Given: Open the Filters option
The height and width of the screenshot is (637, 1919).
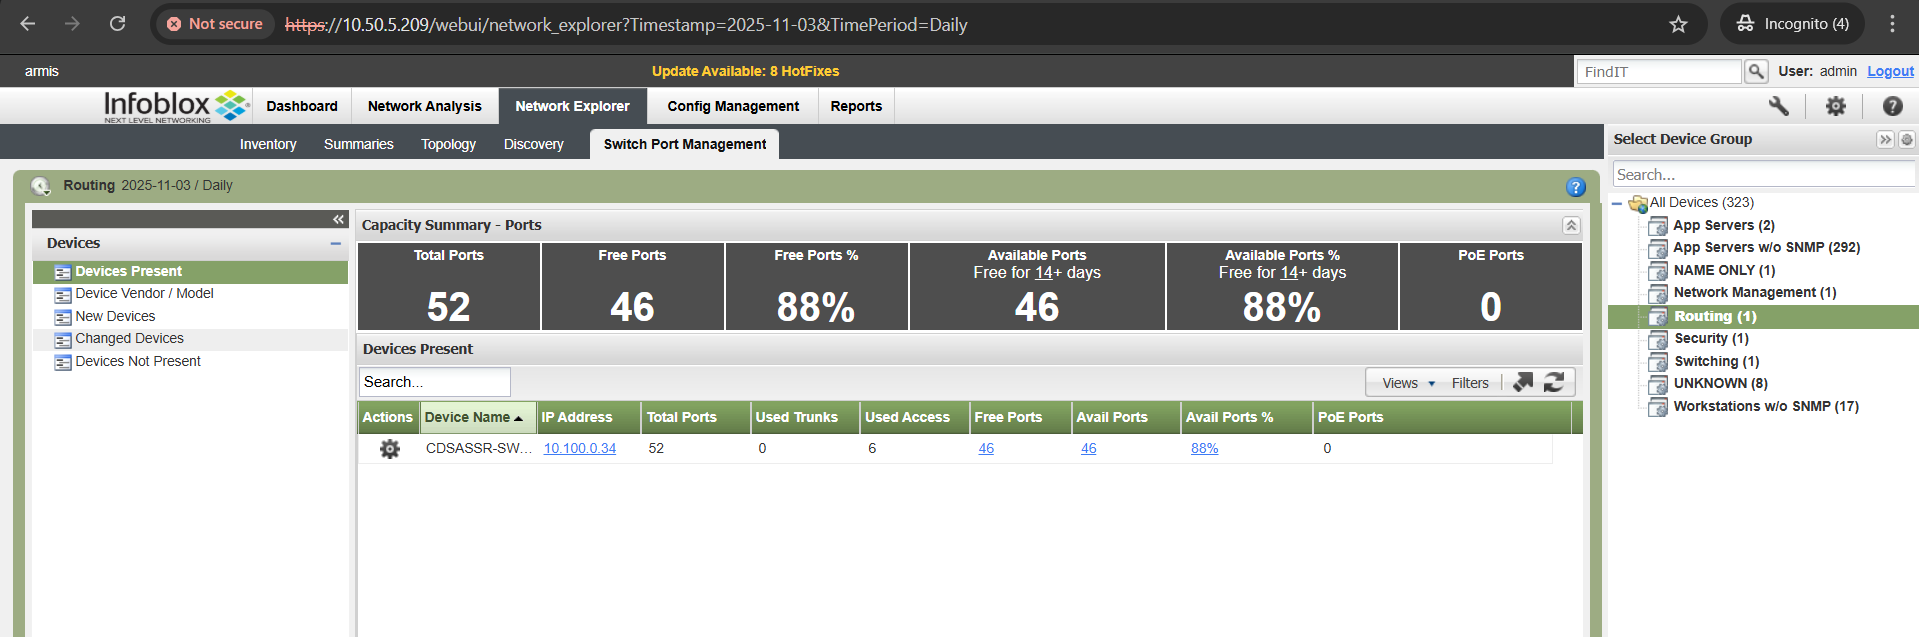Looking at the screenshot, I should click(x=1470, y=383).
